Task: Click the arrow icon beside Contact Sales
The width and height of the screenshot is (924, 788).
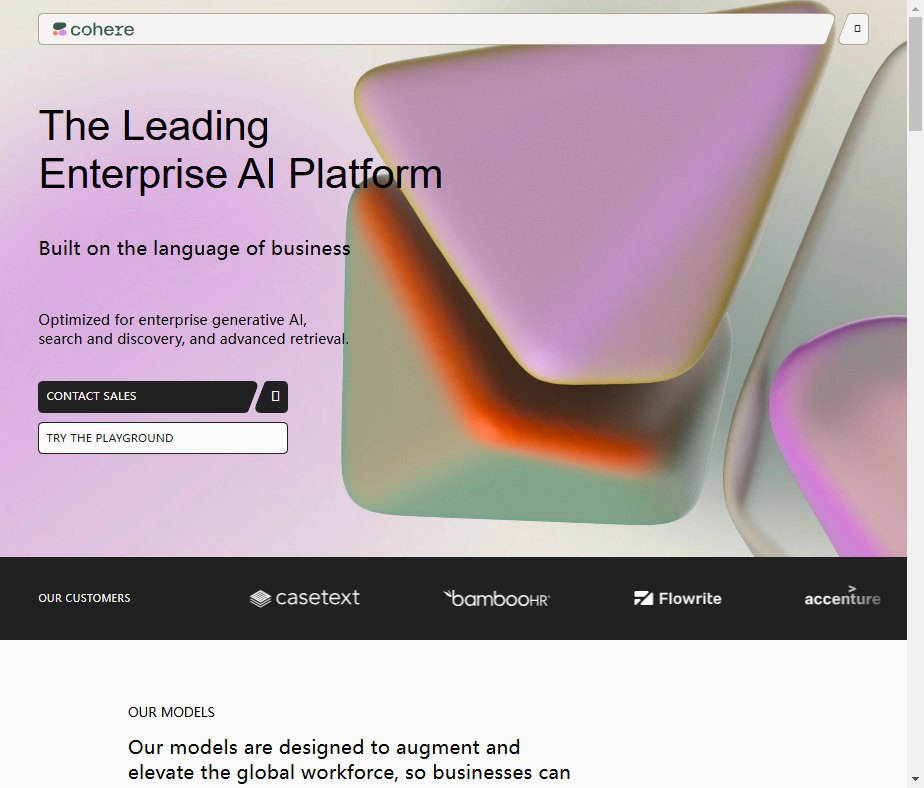Action: tap(274, 396)
